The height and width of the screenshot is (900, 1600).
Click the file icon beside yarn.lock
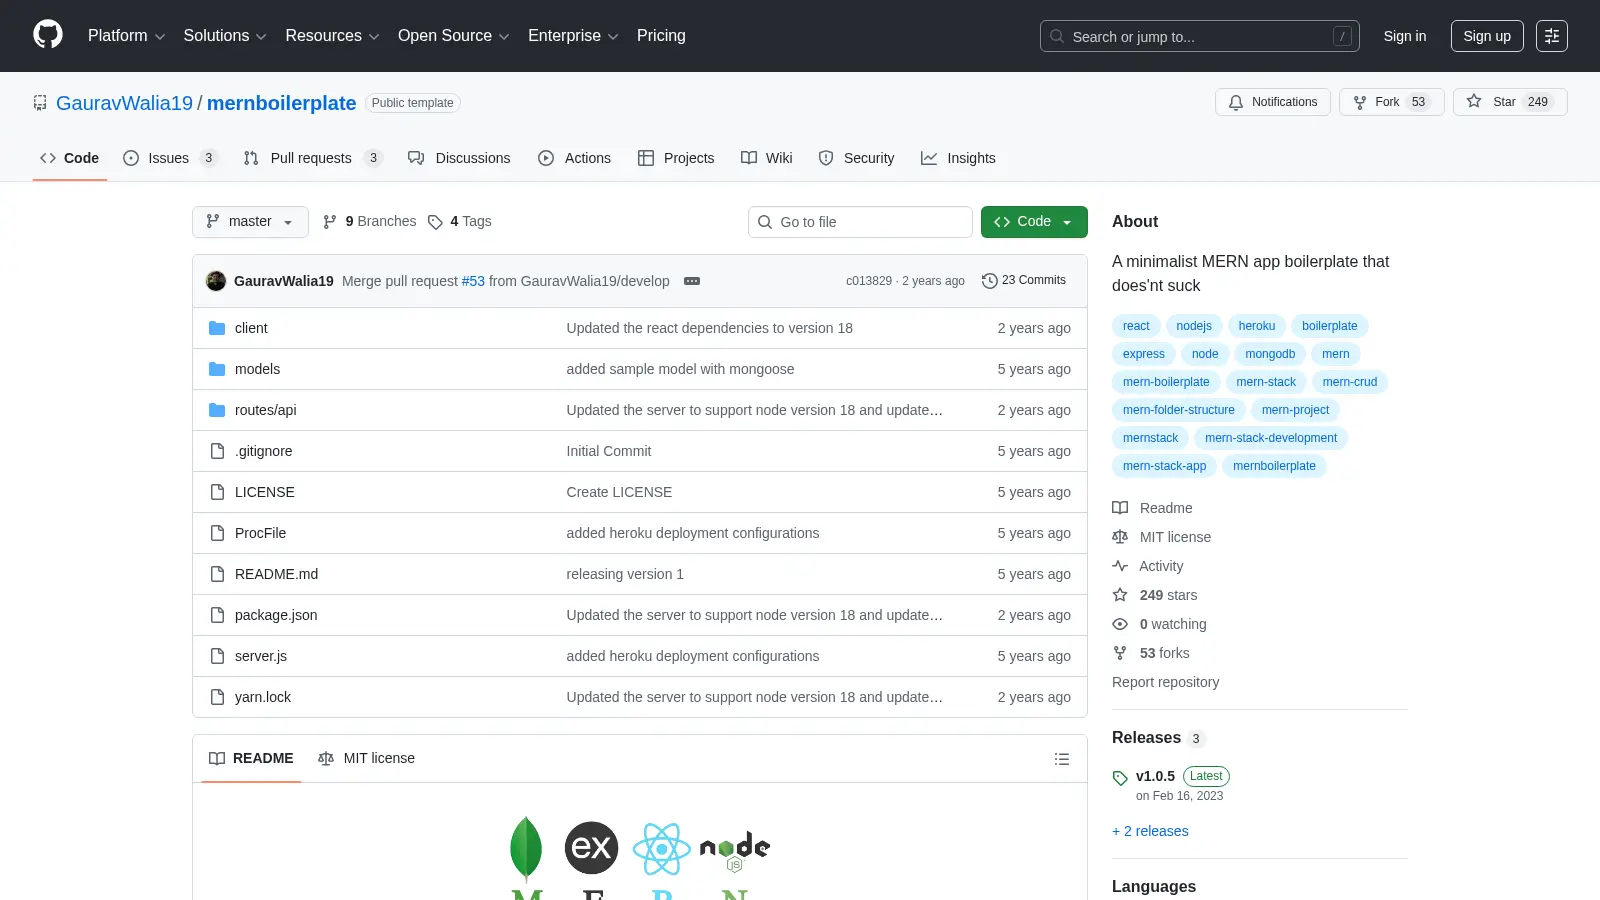click(x=217, y=697)
